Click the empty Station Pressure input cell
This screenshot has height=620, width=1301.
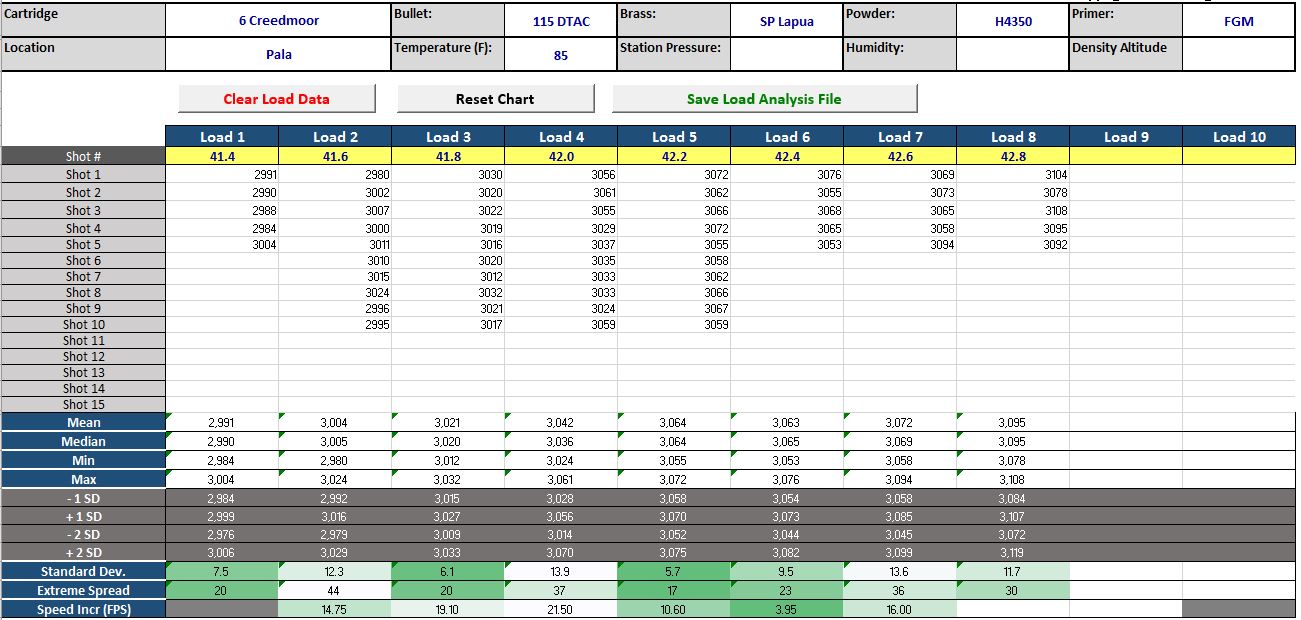[786, 54]
